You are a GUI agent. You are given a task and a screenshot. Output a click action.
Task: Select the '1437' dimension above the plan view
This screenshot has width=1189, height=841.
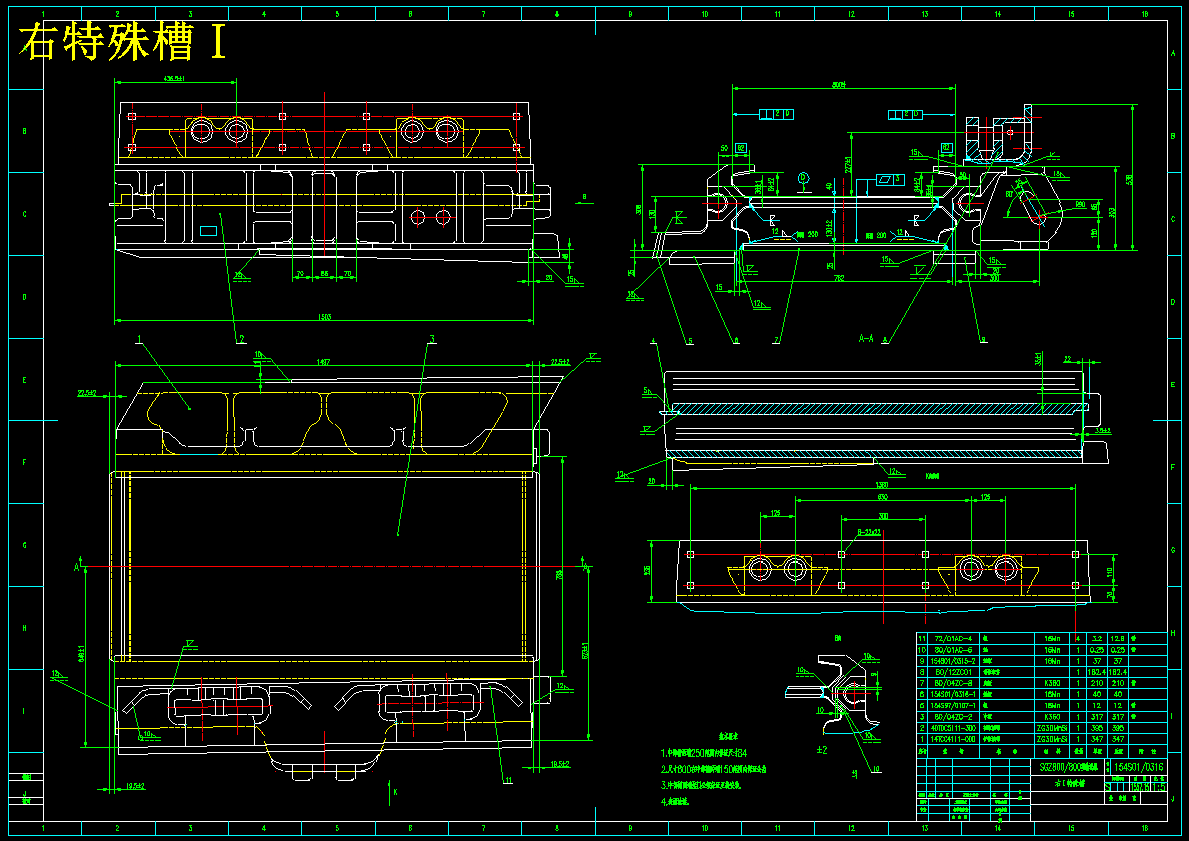pos(324,362)
